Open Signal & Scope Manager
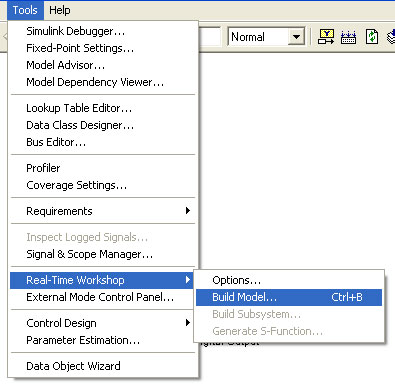The height and width of the screenshot is (388, 395). tap(103, 254)
